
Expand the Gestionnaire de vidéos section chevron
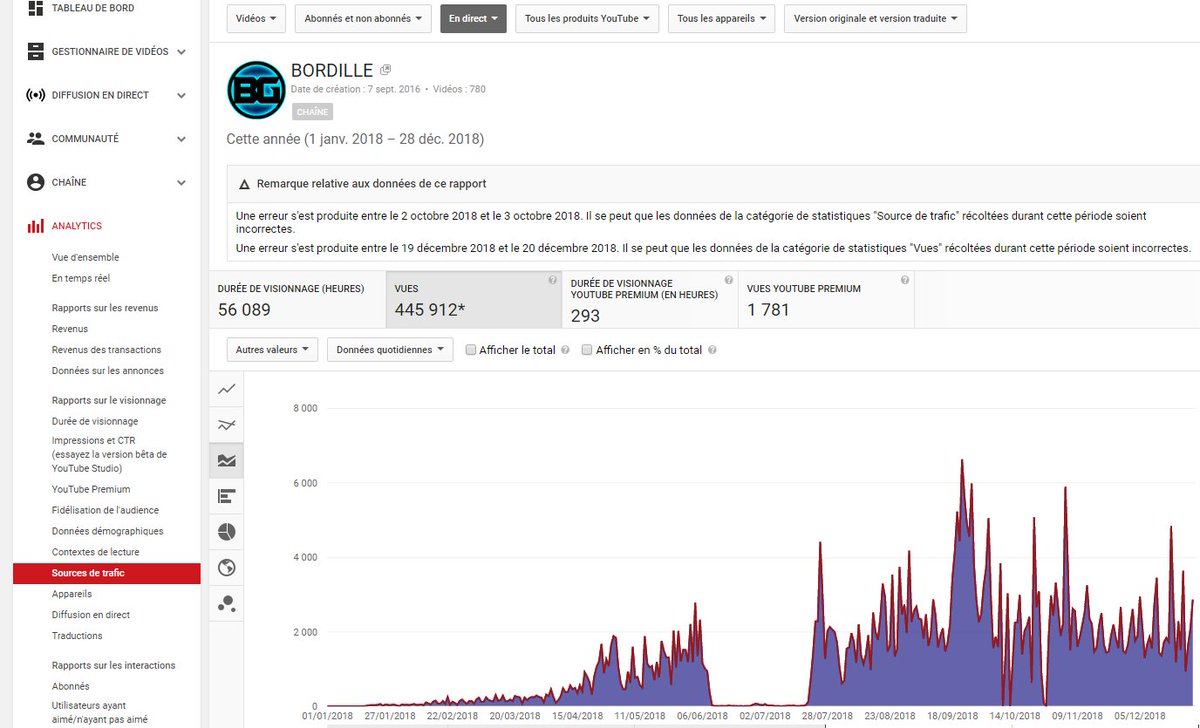(x=181, y=52)
